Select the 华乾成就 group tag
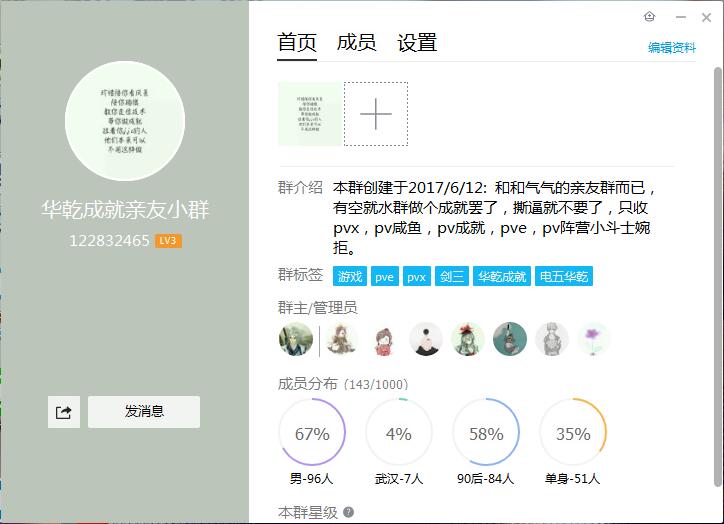Viewport: 724px width, 524px height. pyautogui.click(x=501, y=276)
